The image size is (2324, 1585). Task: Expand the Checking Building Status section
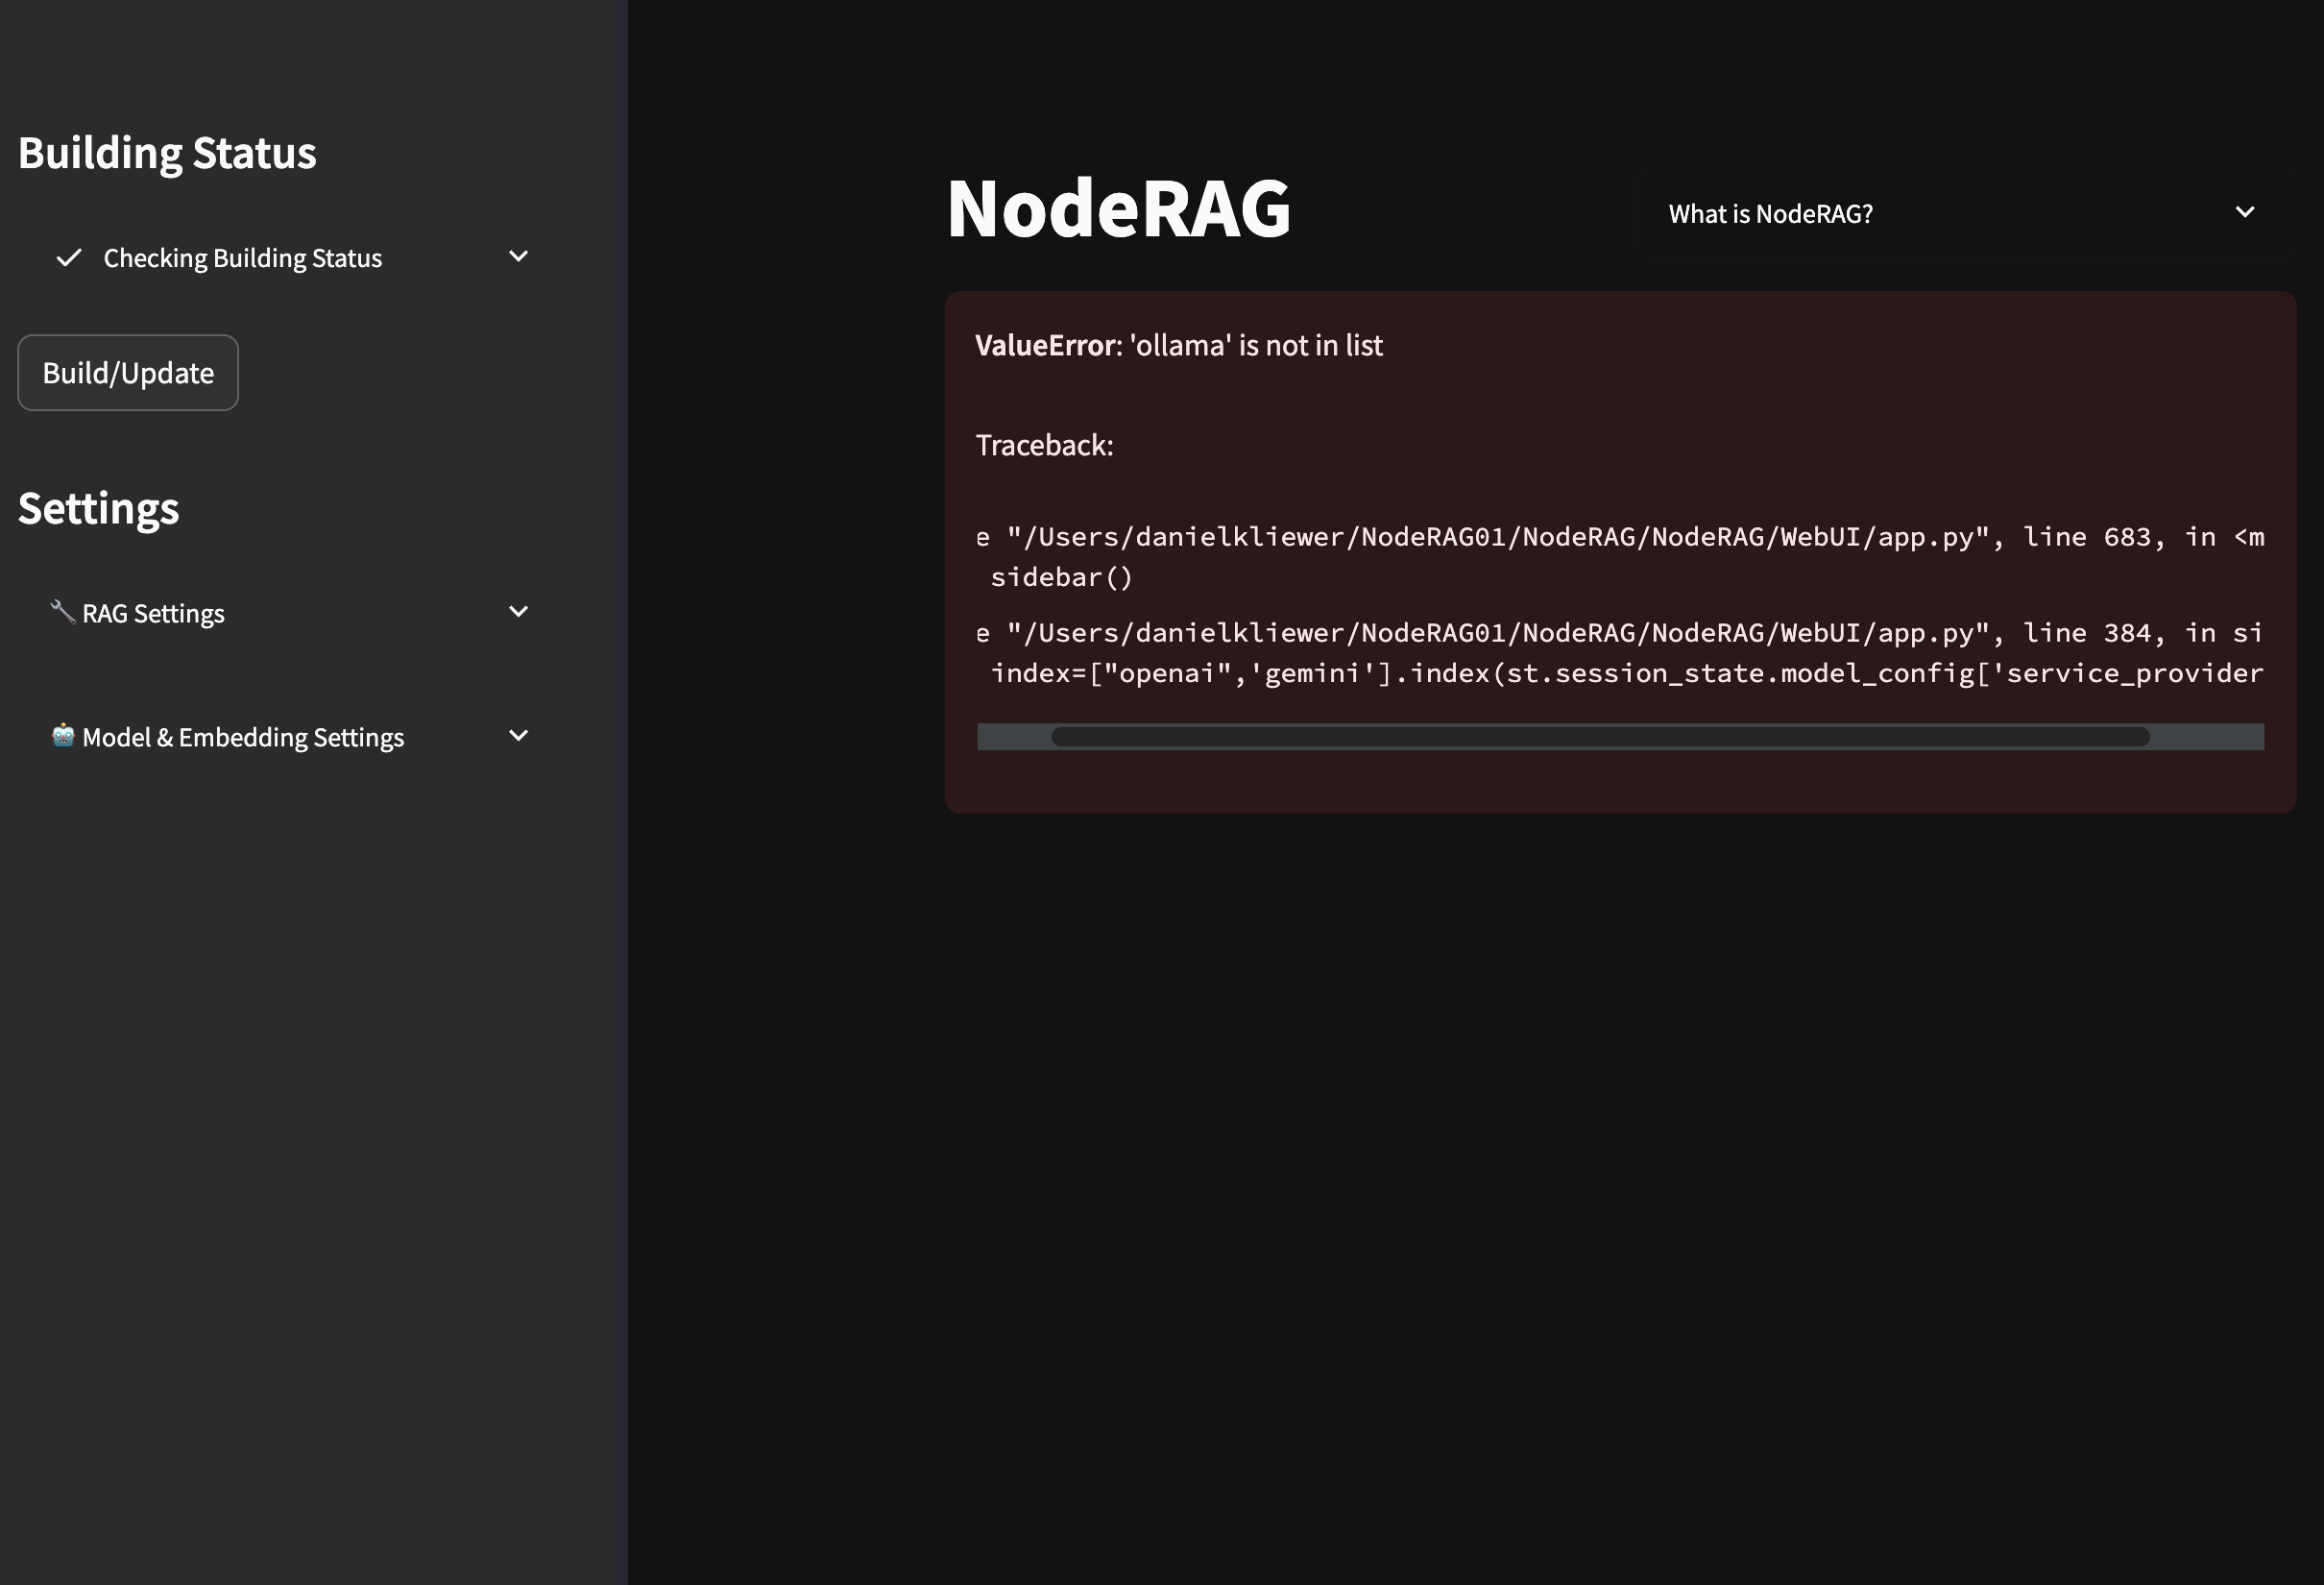[243, 258]
